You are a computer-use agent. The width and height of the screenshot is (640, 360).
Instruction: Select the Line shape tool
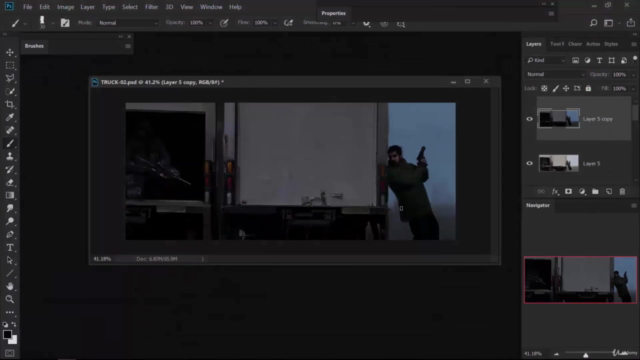coord(10,273)
